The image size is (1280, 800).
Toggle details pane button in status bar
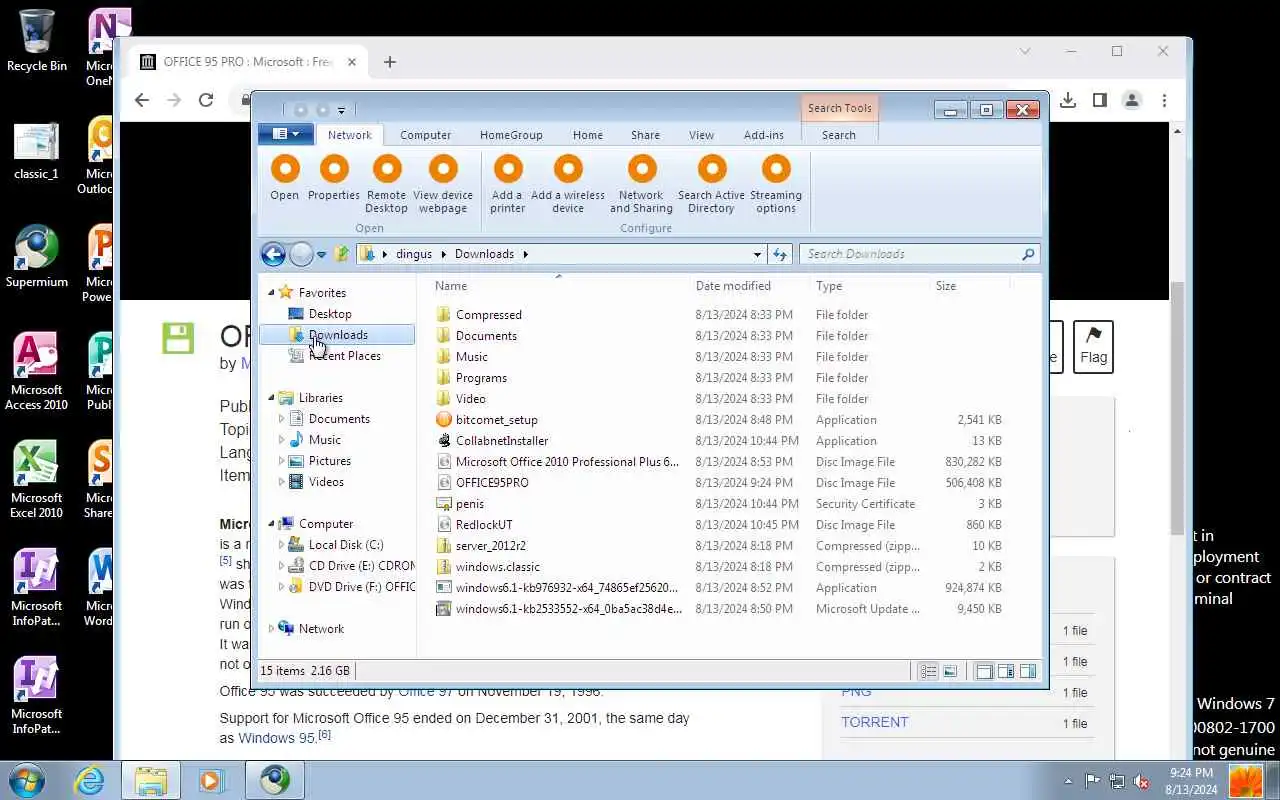(x=1006, y=671)
